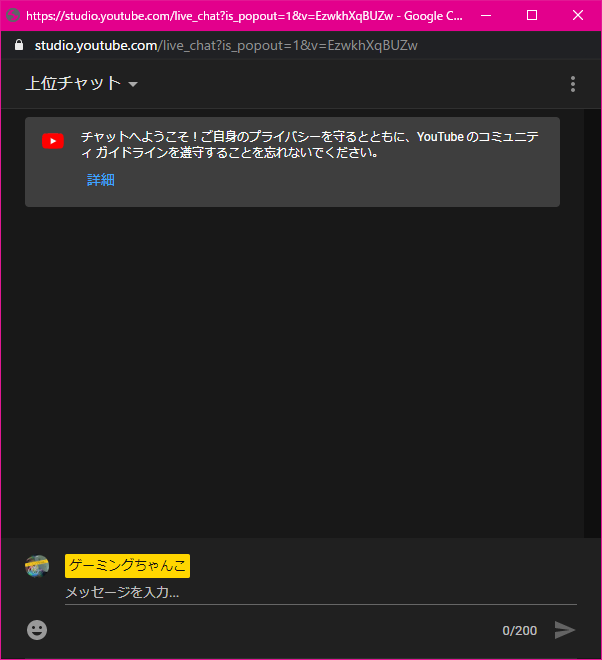Click the user avatar beside the input
Screen dimensions: 602x660
(37, 566)
